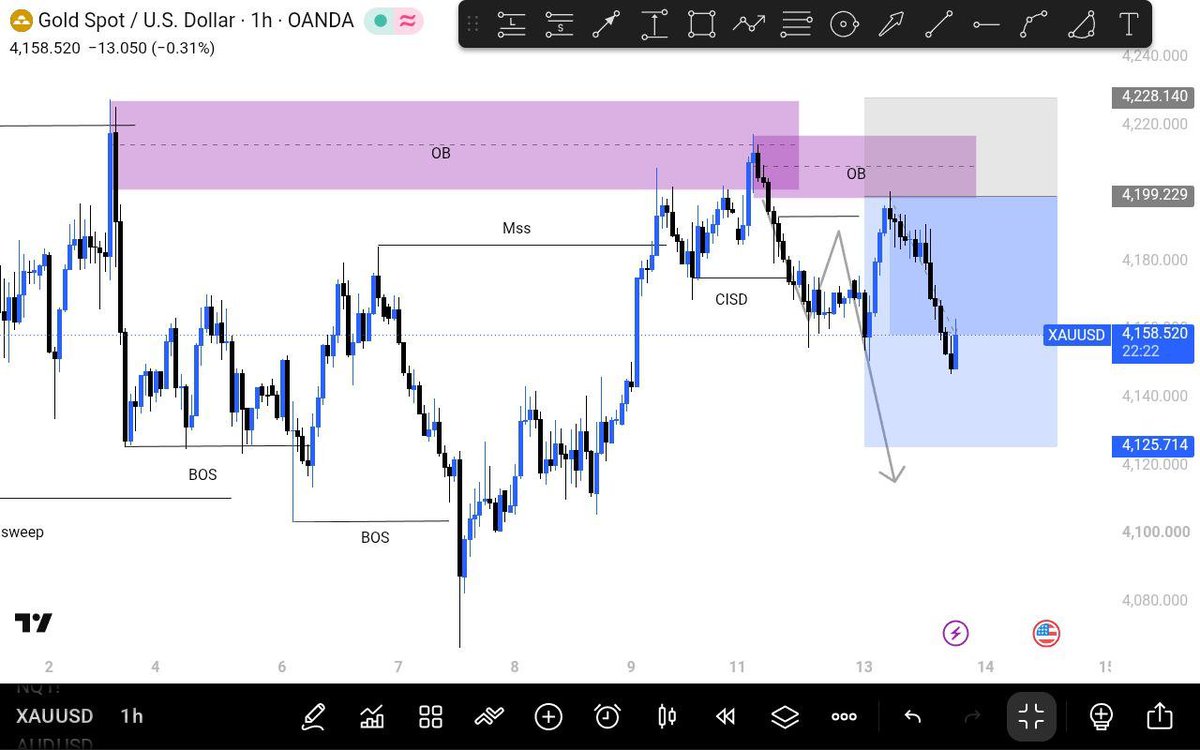This screenshot has height=750, width=1200.
Task: Open the four-squares templates menu
Action: (x=431, y=716)
